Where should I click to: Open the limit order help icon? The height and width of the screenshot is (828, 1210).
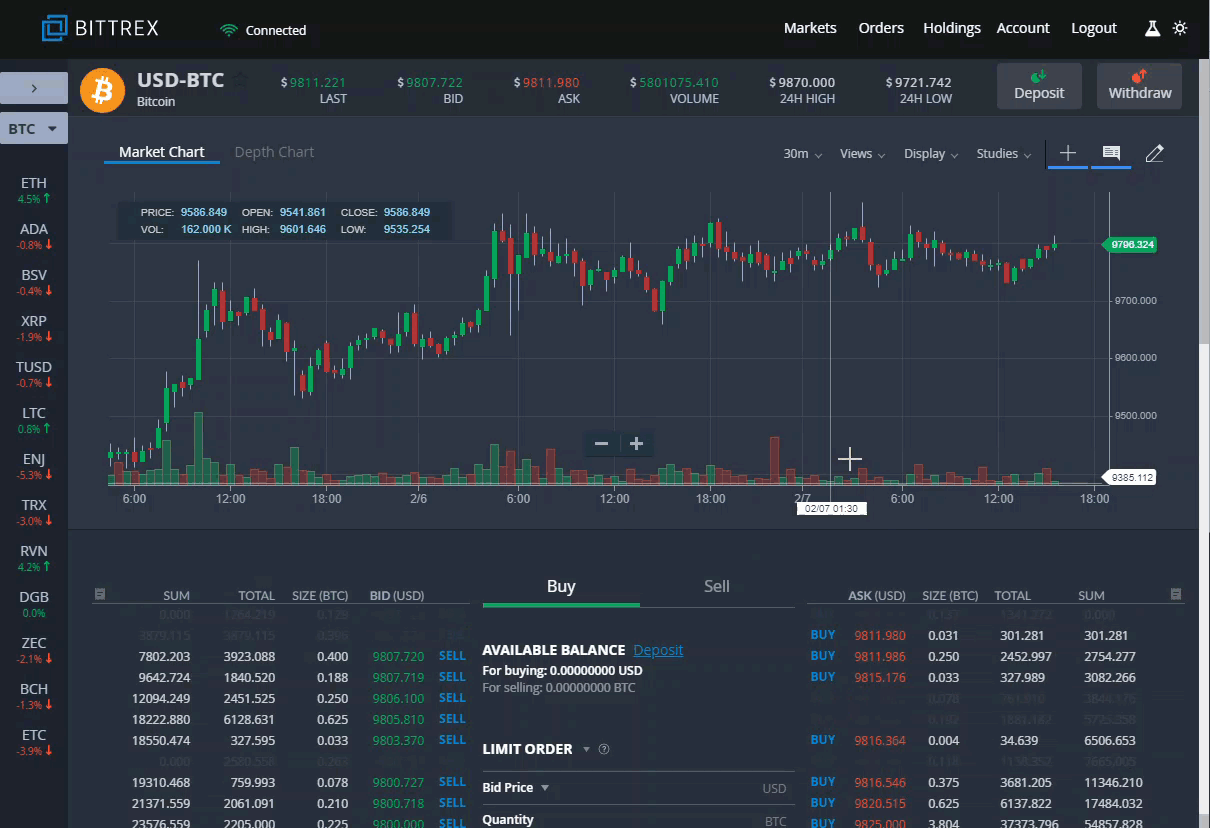(x=604, y=749)
